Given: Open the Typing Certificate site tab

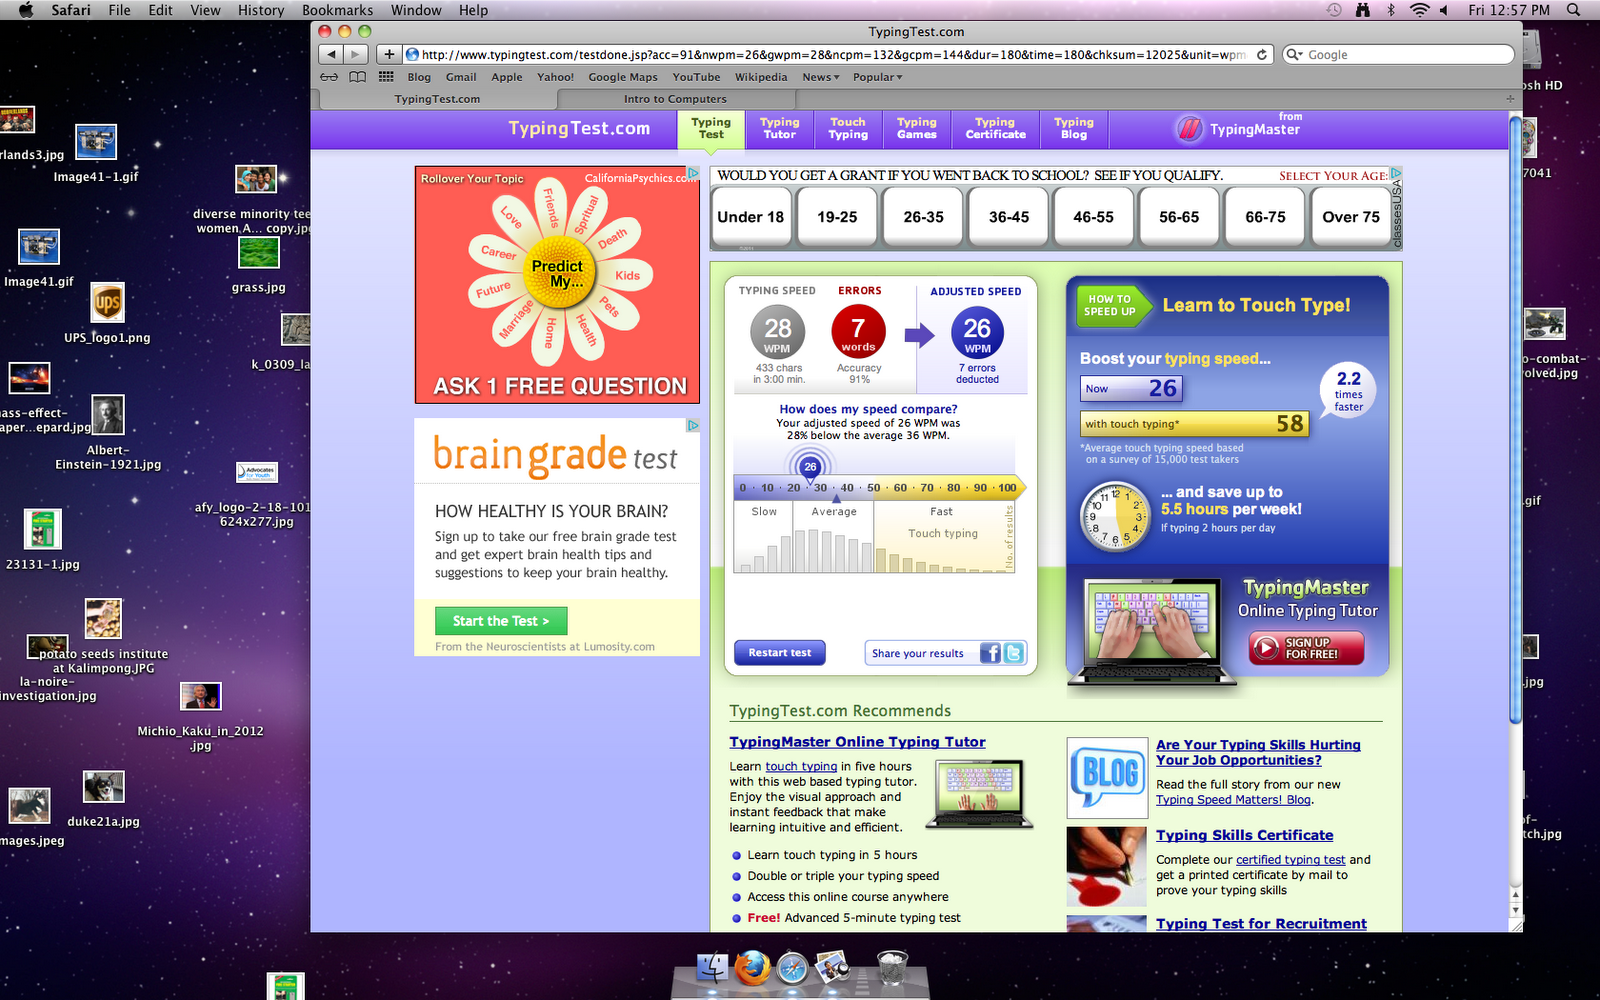Looking at the screenshot, I should (x=995, y=128).
